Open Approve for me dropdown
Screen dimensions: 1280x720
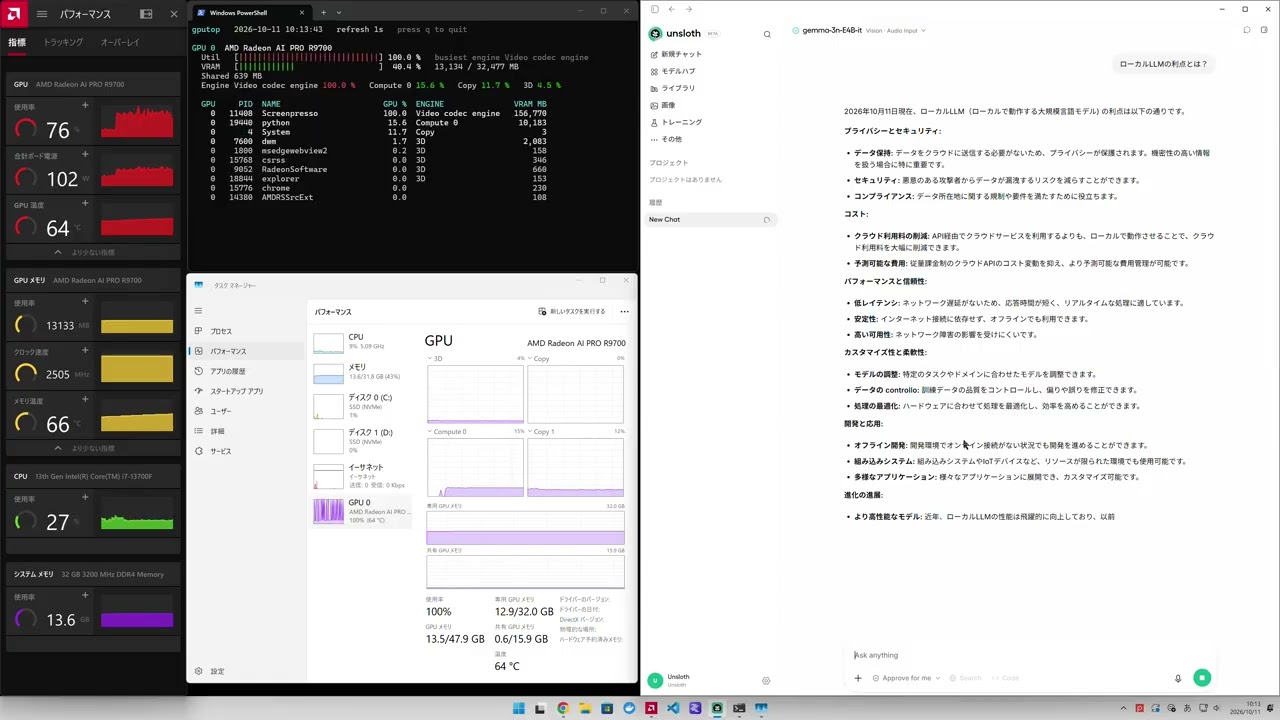click(x=905, y=678)
